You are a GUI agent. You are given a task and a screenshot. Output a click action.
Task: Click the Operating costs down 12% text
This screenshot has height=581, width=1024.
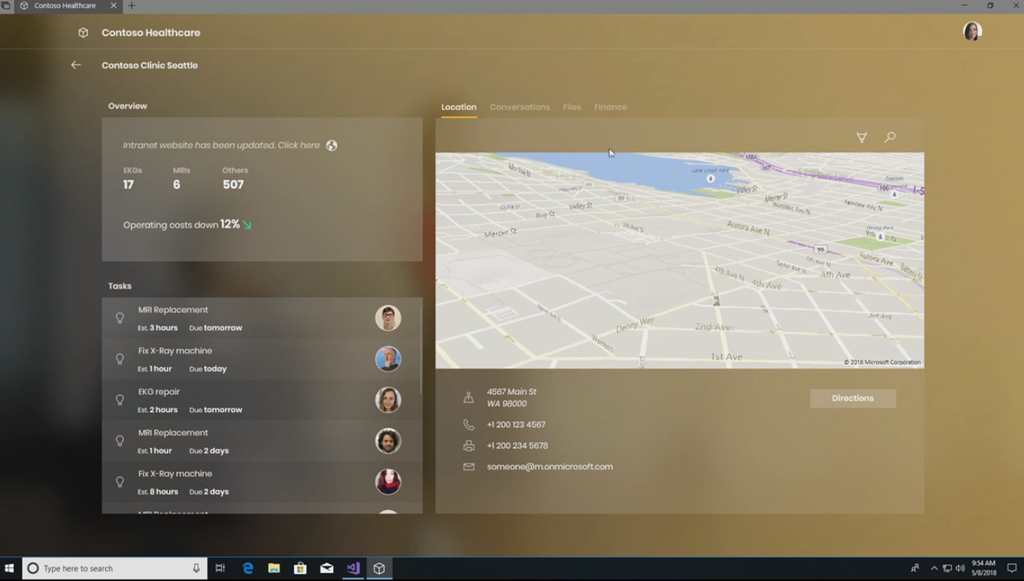coord(182,225)
